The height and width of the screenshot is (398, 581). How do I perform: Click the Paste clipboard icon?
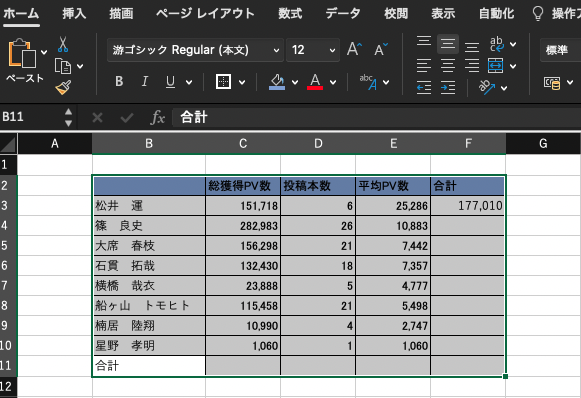22,54
